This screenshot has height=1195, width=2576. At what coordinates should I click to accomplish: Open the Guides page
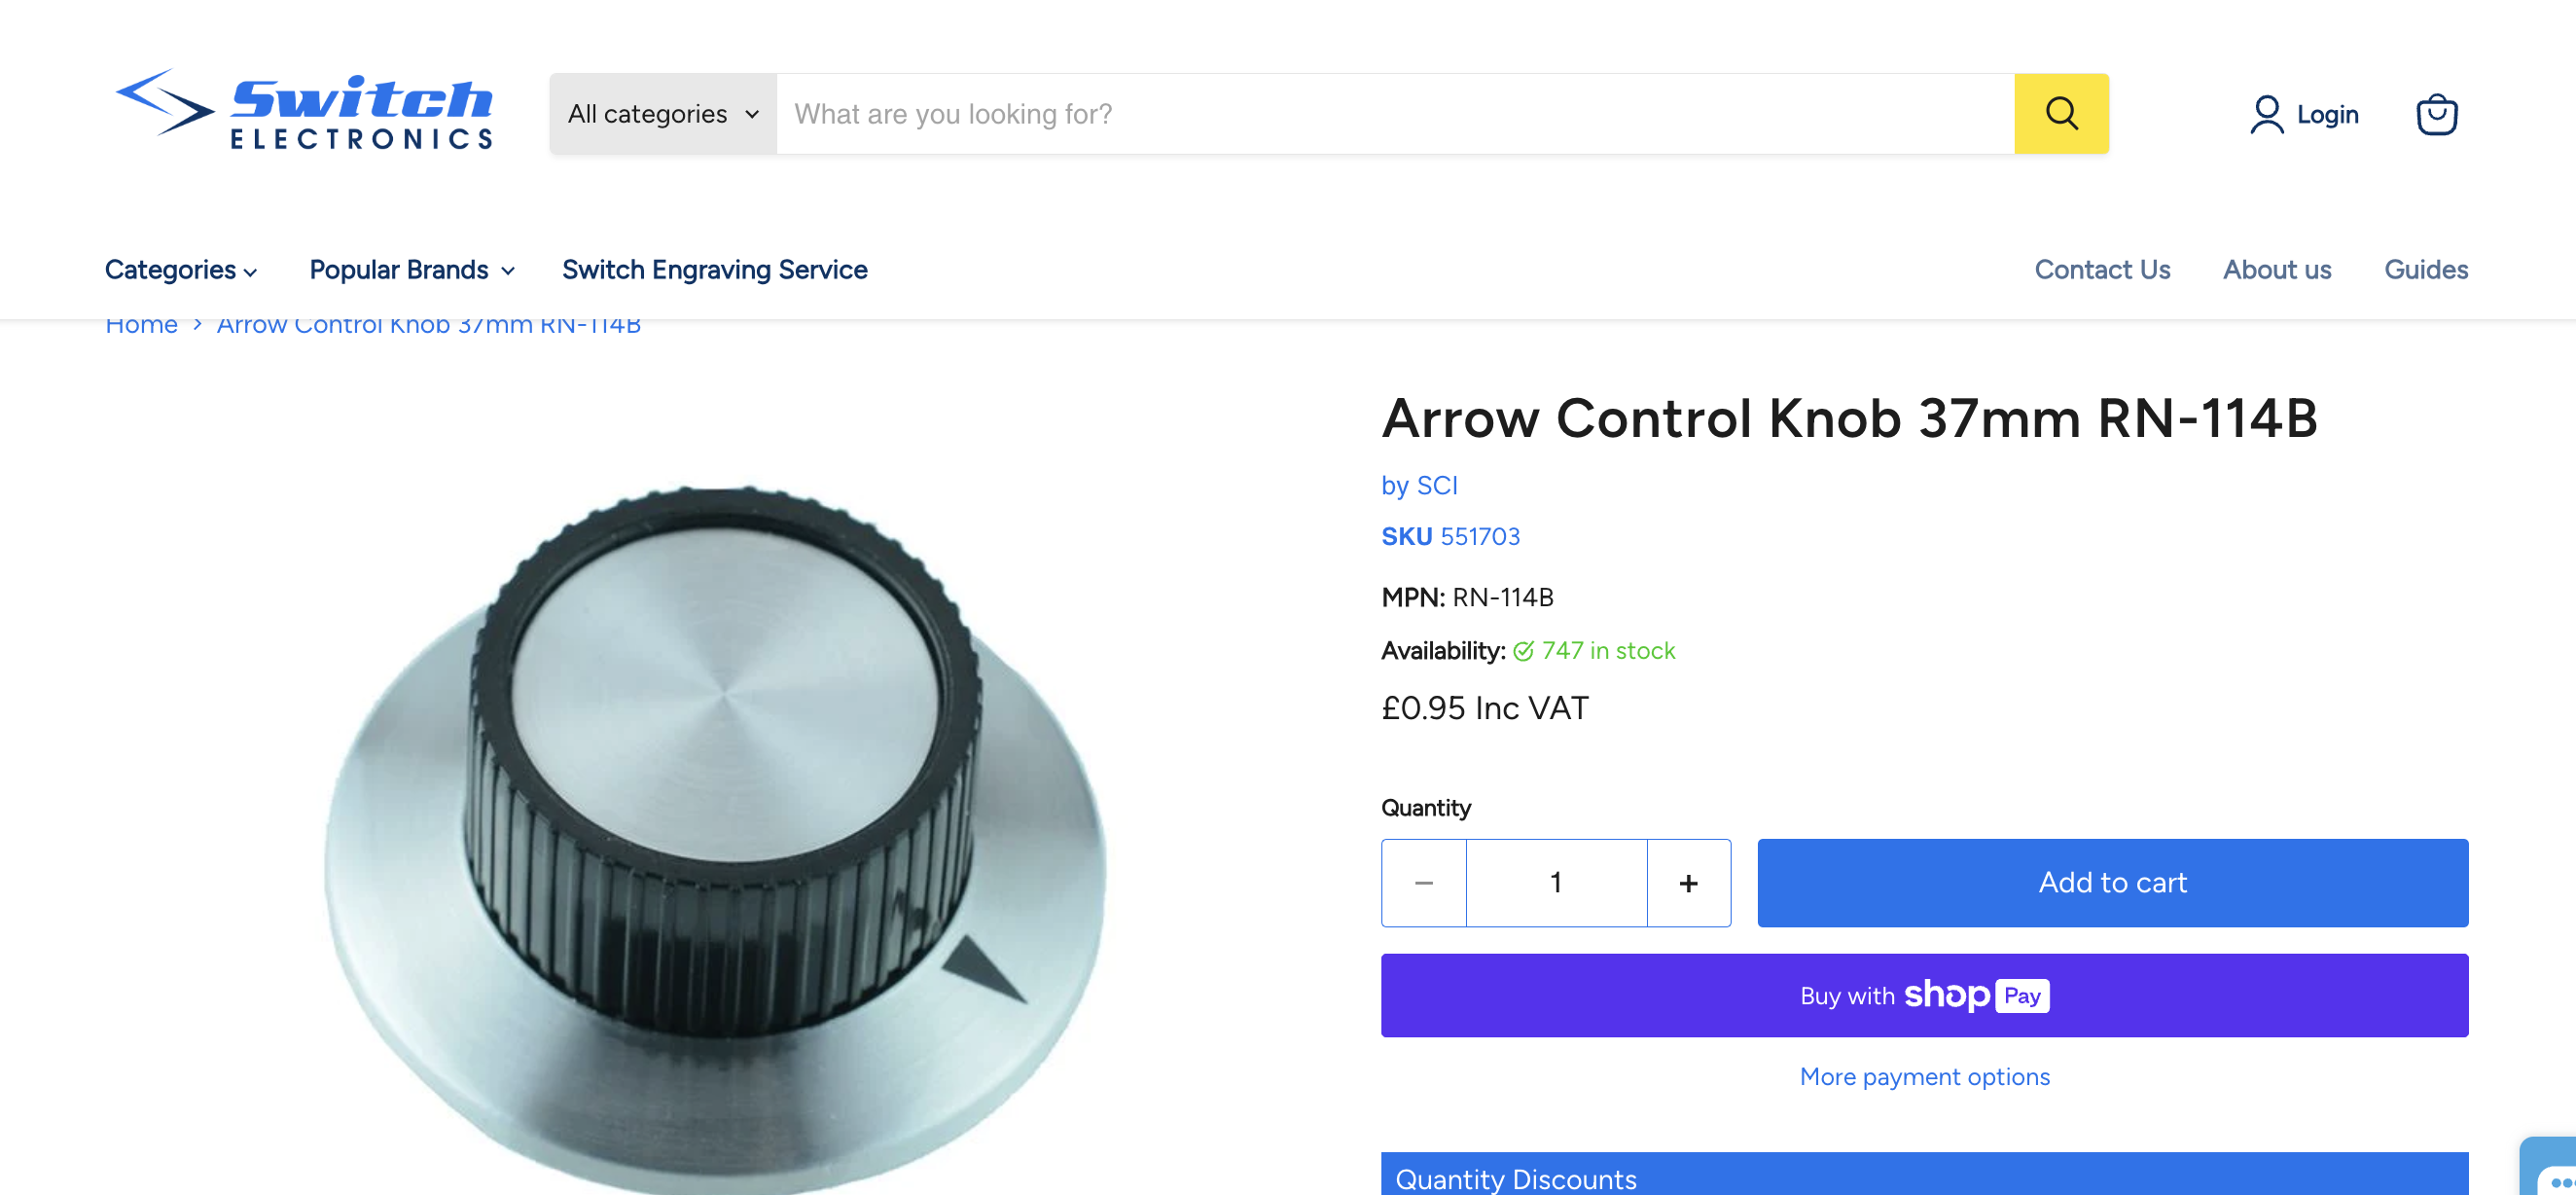tap(2425, 270)
